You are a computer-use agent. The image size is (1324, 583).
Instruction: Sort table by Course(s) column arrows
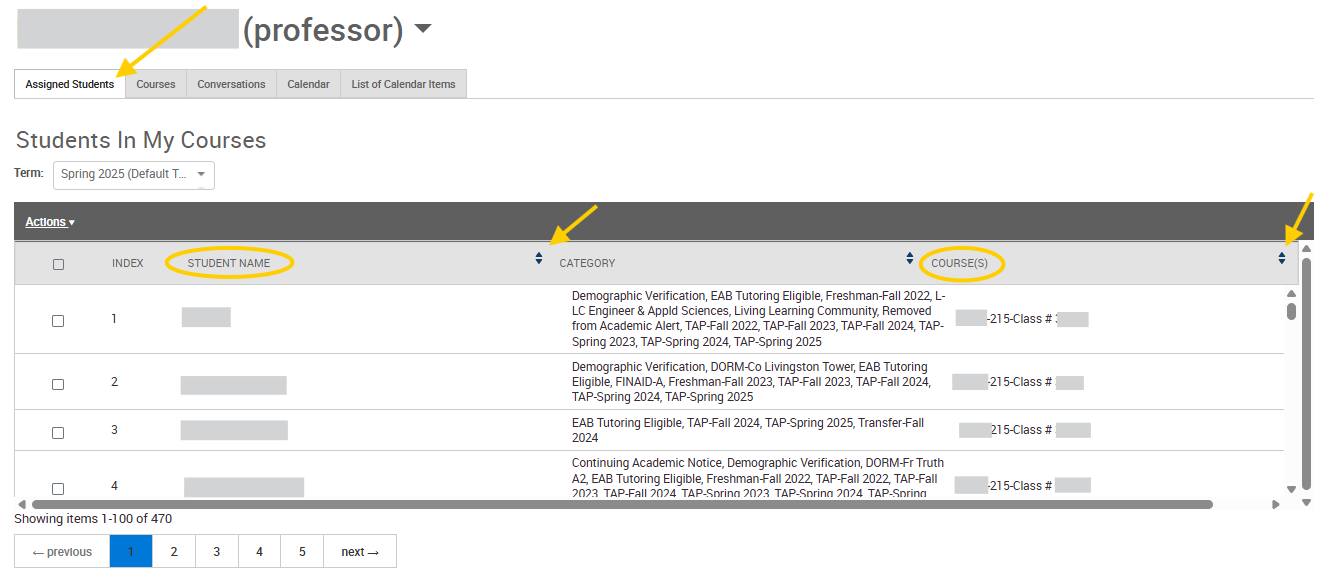click(1281, 259)
